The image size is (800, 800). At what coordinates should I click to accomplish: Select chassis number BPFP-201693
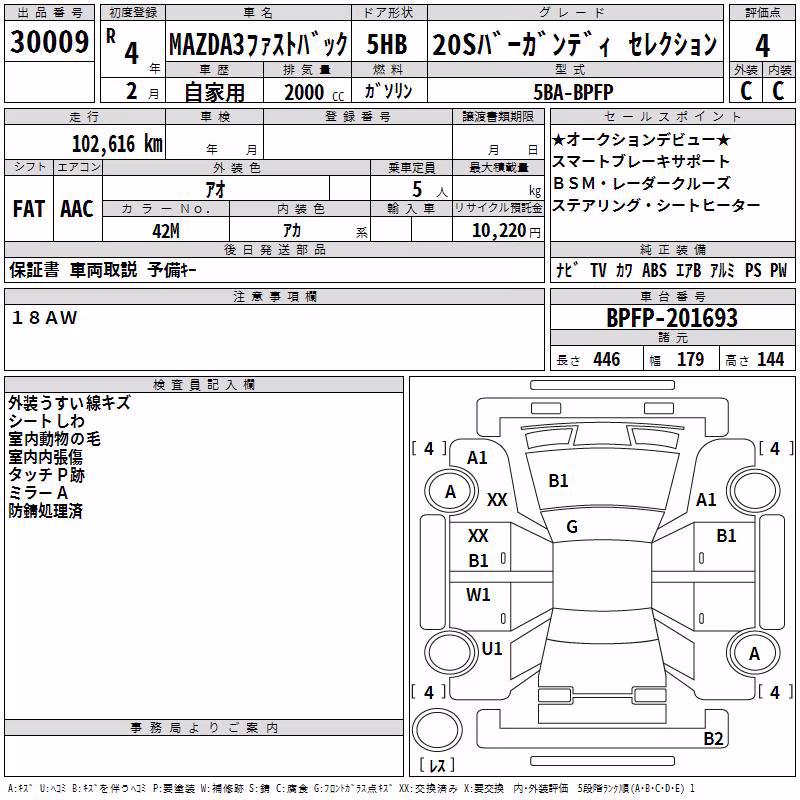[x=672, y=318]
